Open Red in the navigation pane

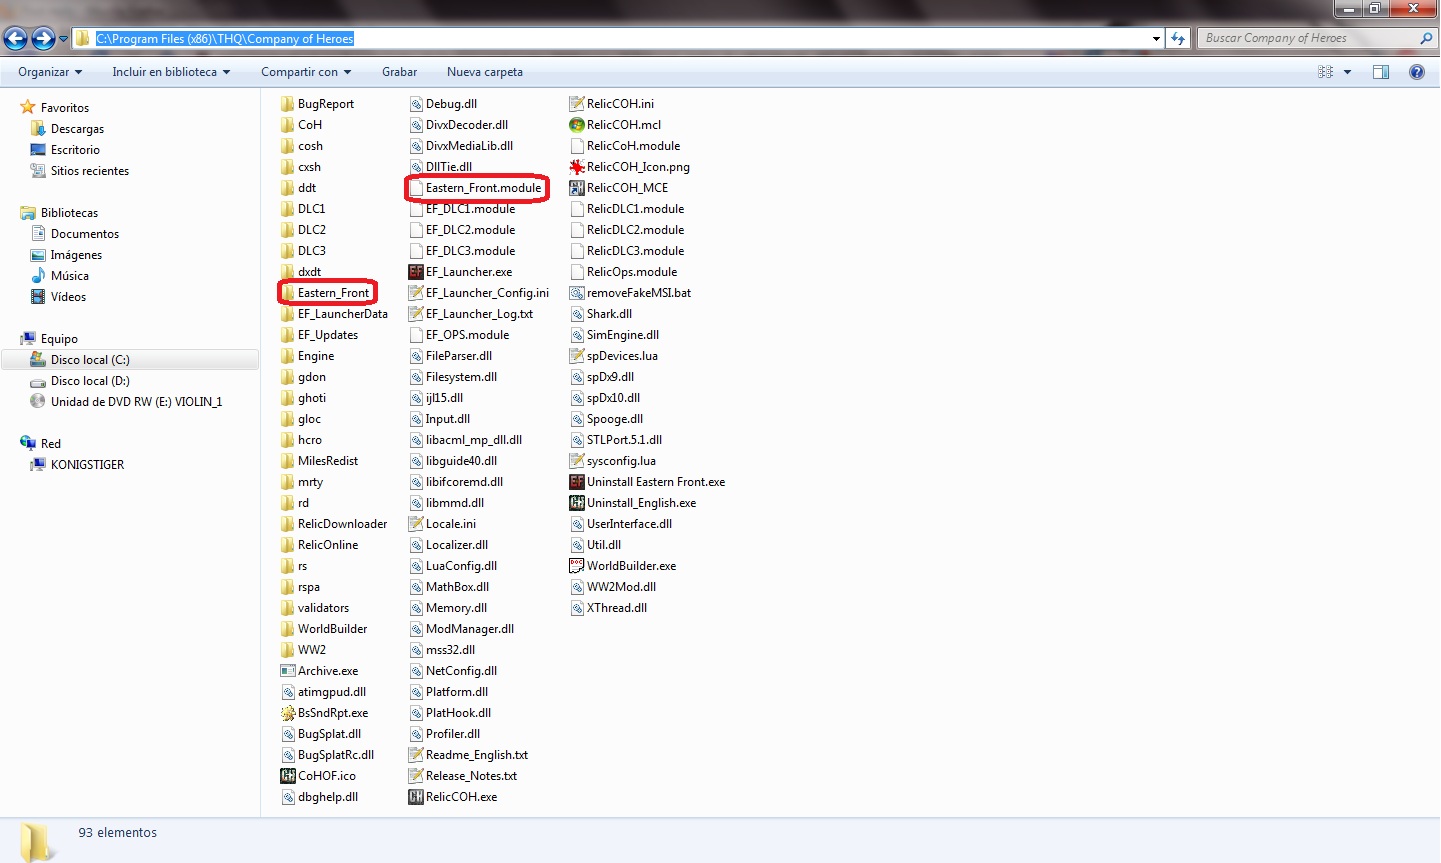pos(51,444)
